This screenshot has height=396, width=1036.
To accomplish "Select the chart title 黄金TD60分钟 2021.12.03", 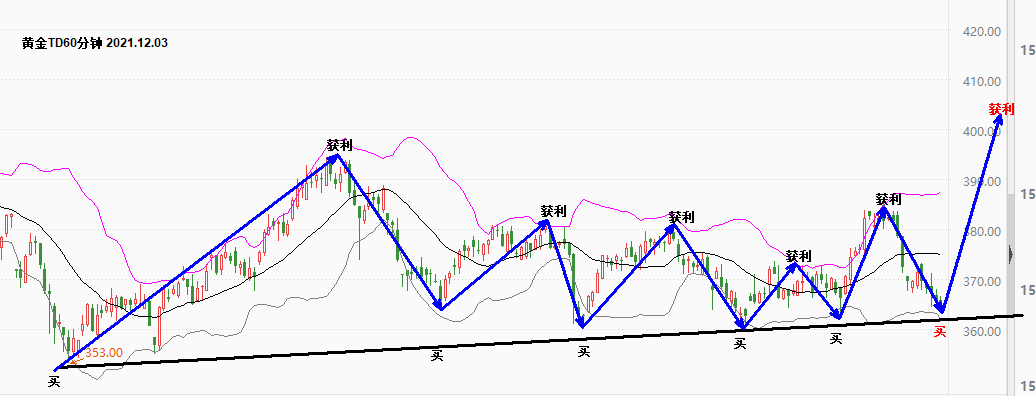I will pyautogui.click(x=94, y=44).
